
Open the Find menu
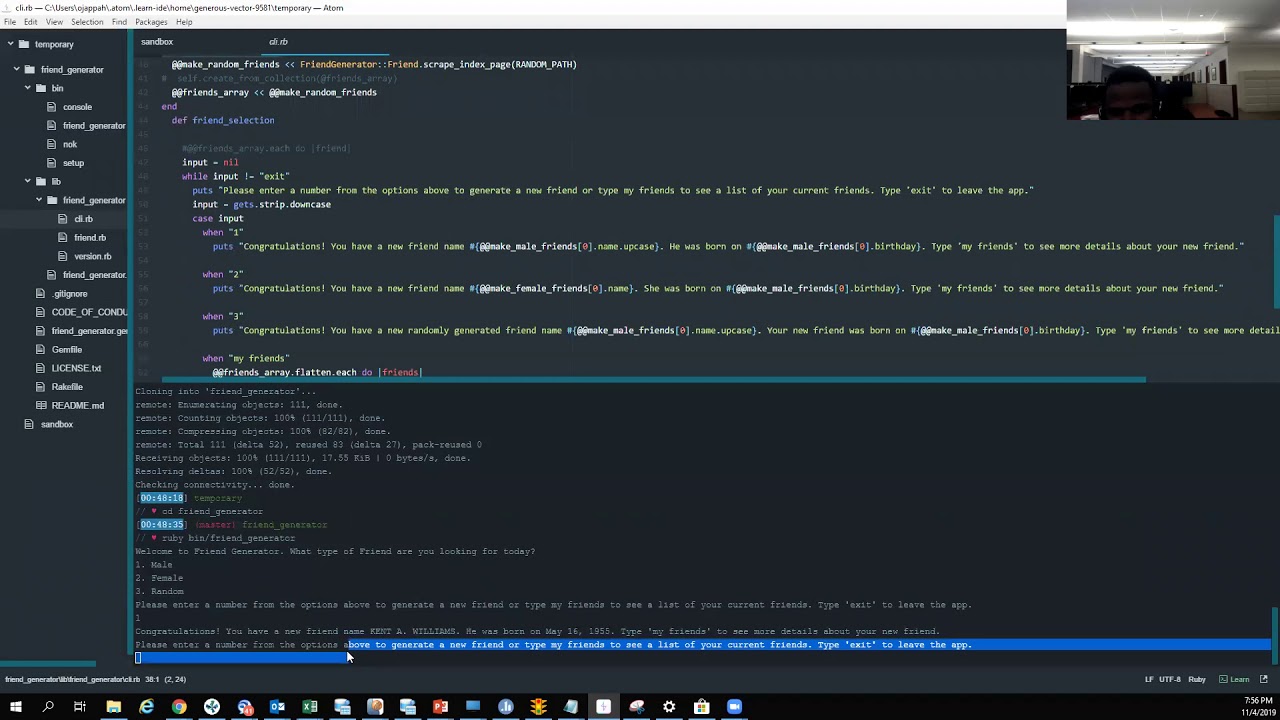point(119,22)
